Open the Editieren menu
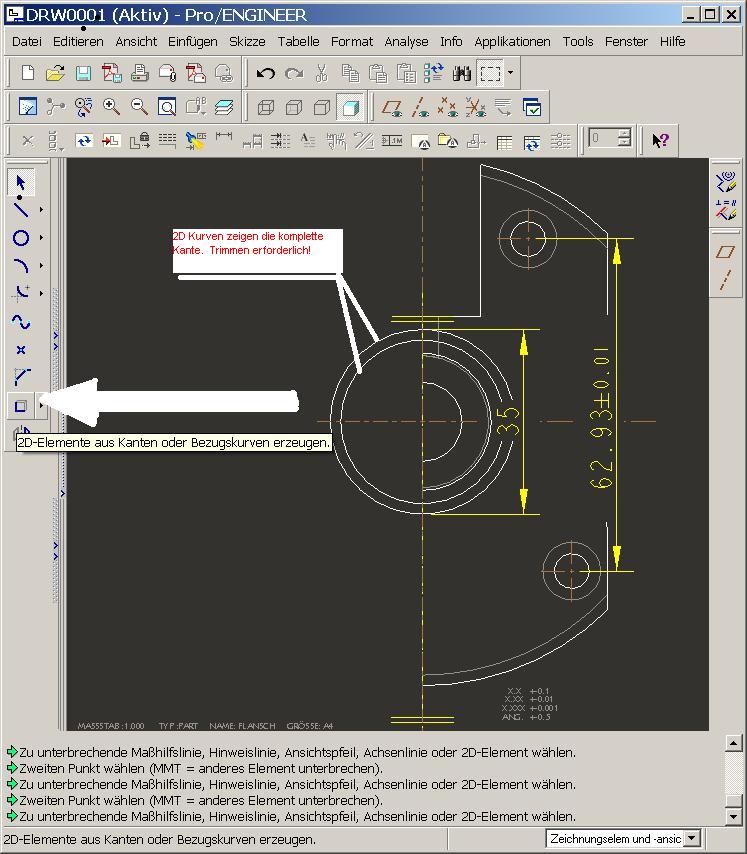Viewport: 747px width, 854px height. coord(78,41)
